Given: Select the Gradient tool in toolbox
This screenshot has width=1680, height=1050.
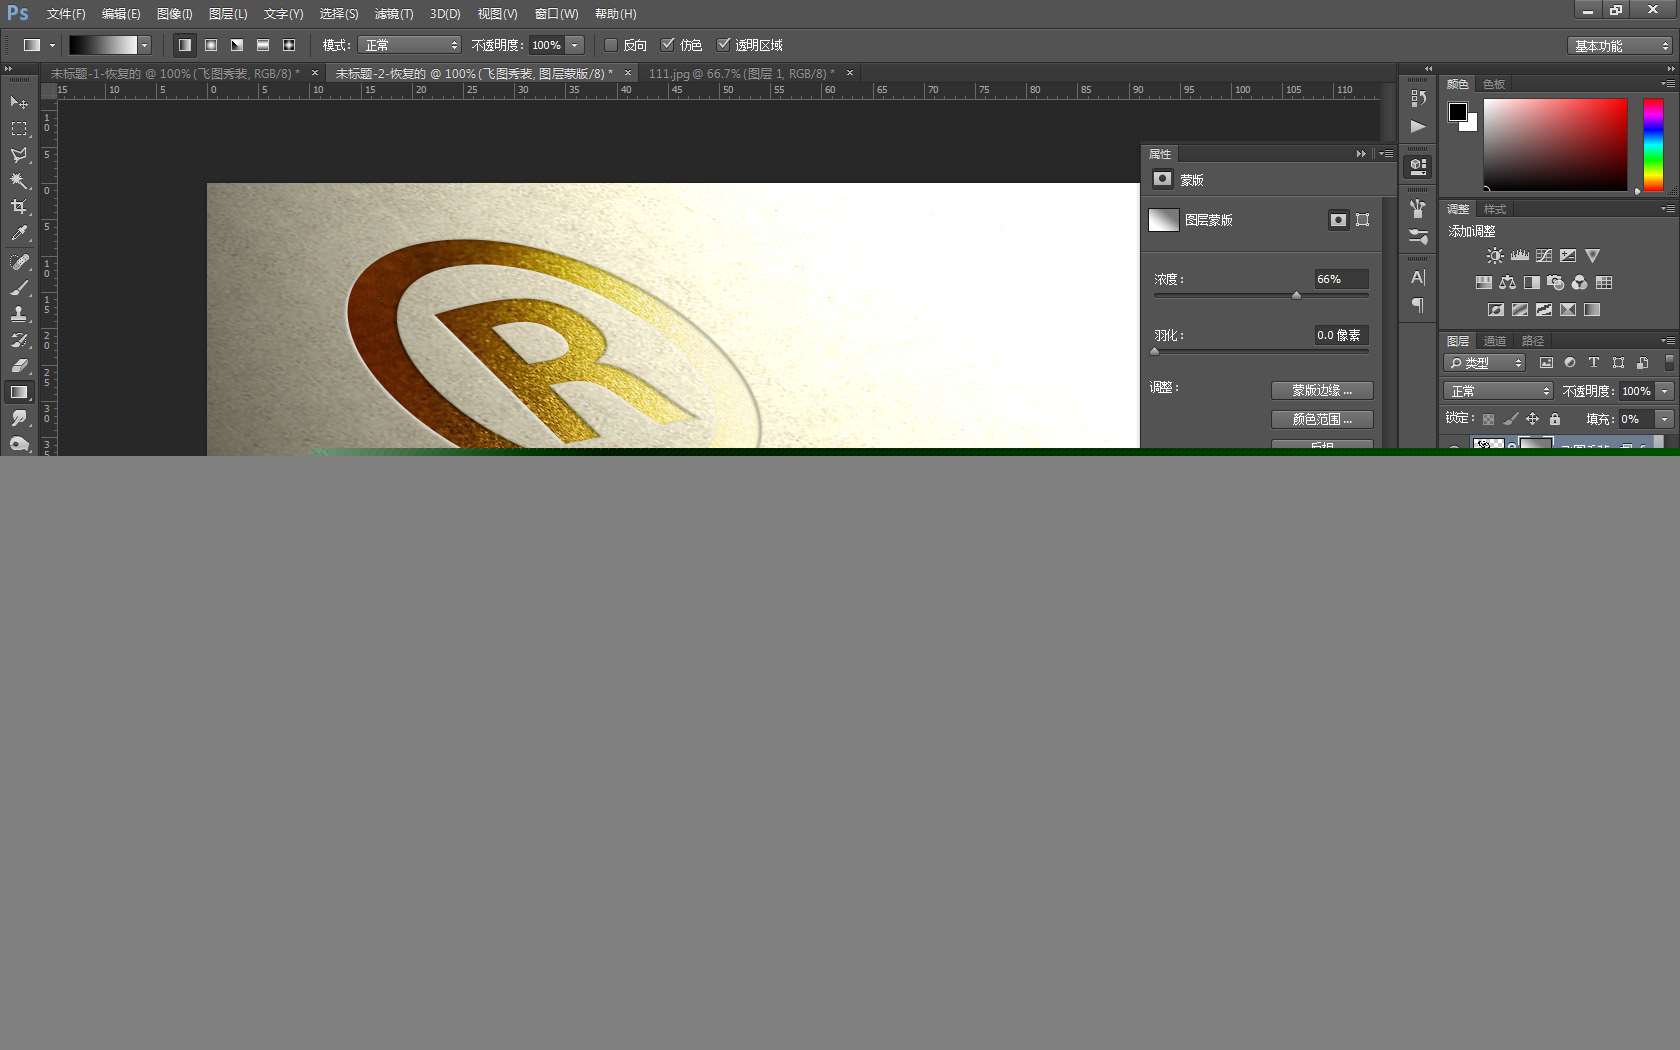Looking at the screenshot, I should [x=19, y=392].
